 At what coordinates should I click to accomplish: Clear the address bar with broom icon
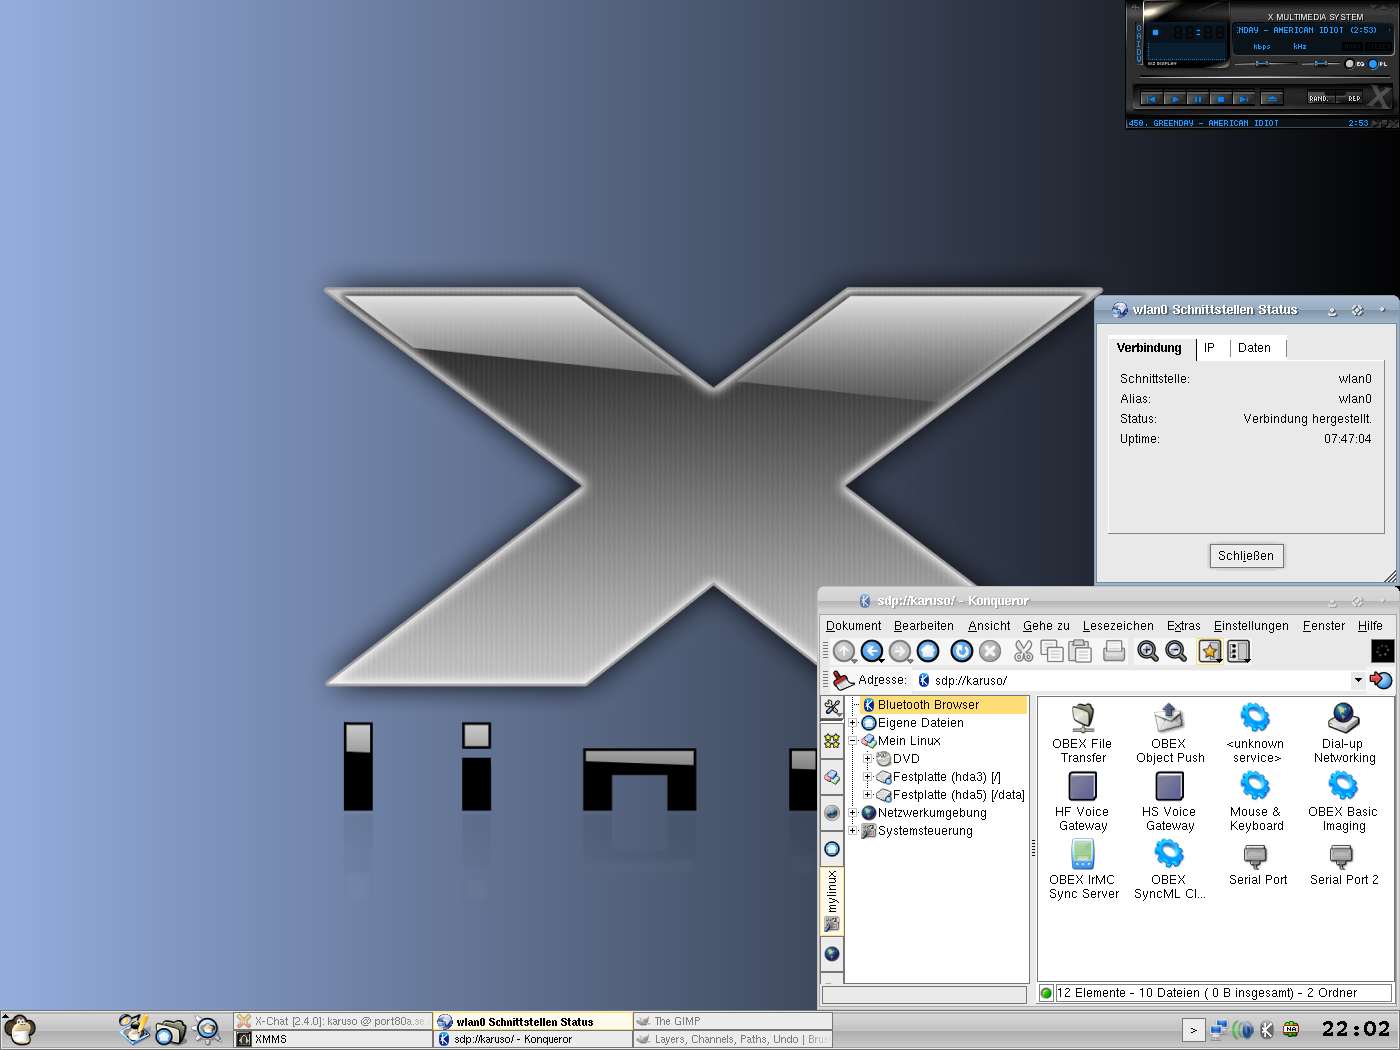[843, 680]
